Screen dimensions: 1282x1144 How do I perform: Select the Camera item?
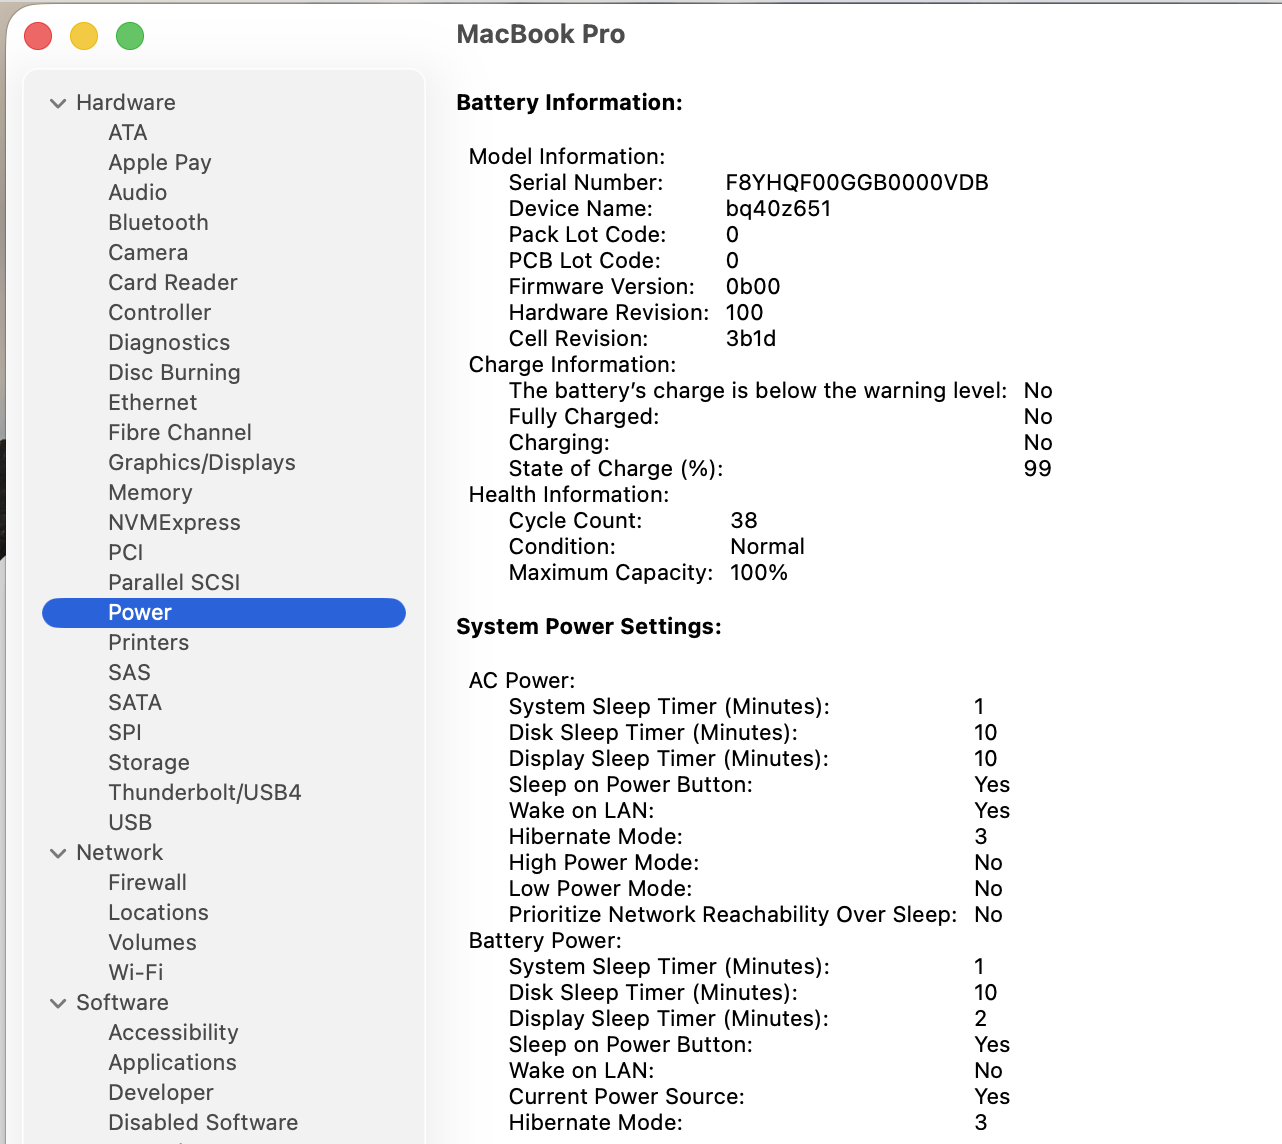click(x=148, y=253)
